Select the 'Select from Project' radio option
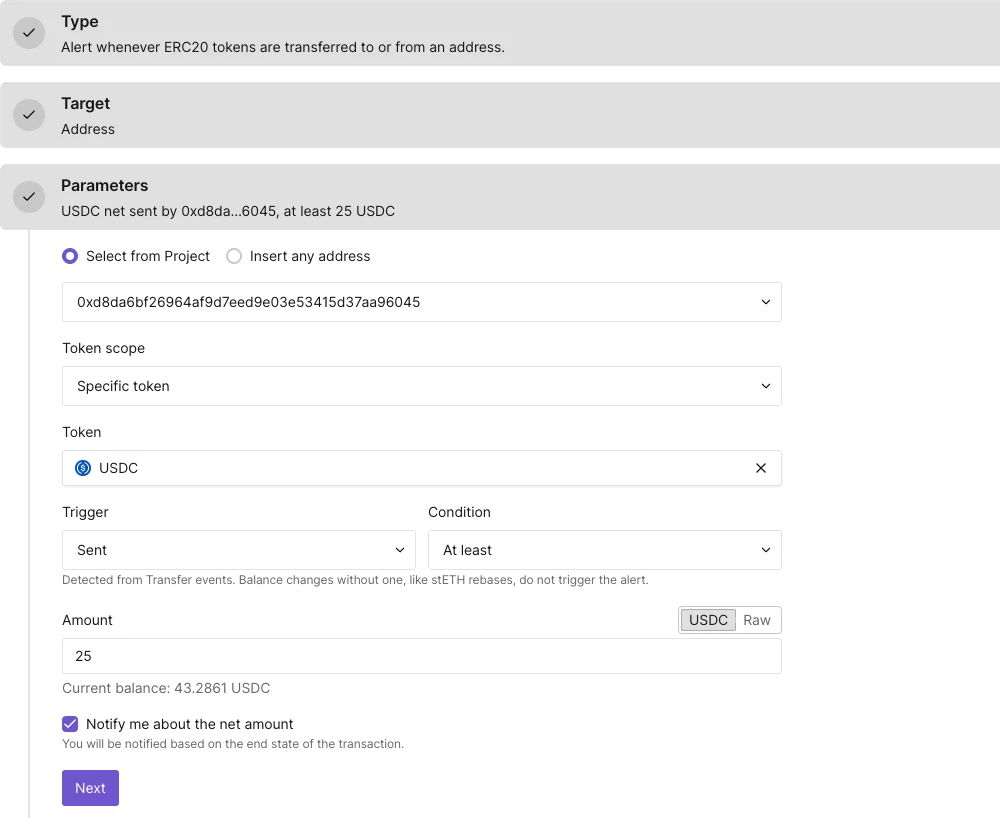Viewport: 1000px width, 818px height. [70, 256]
